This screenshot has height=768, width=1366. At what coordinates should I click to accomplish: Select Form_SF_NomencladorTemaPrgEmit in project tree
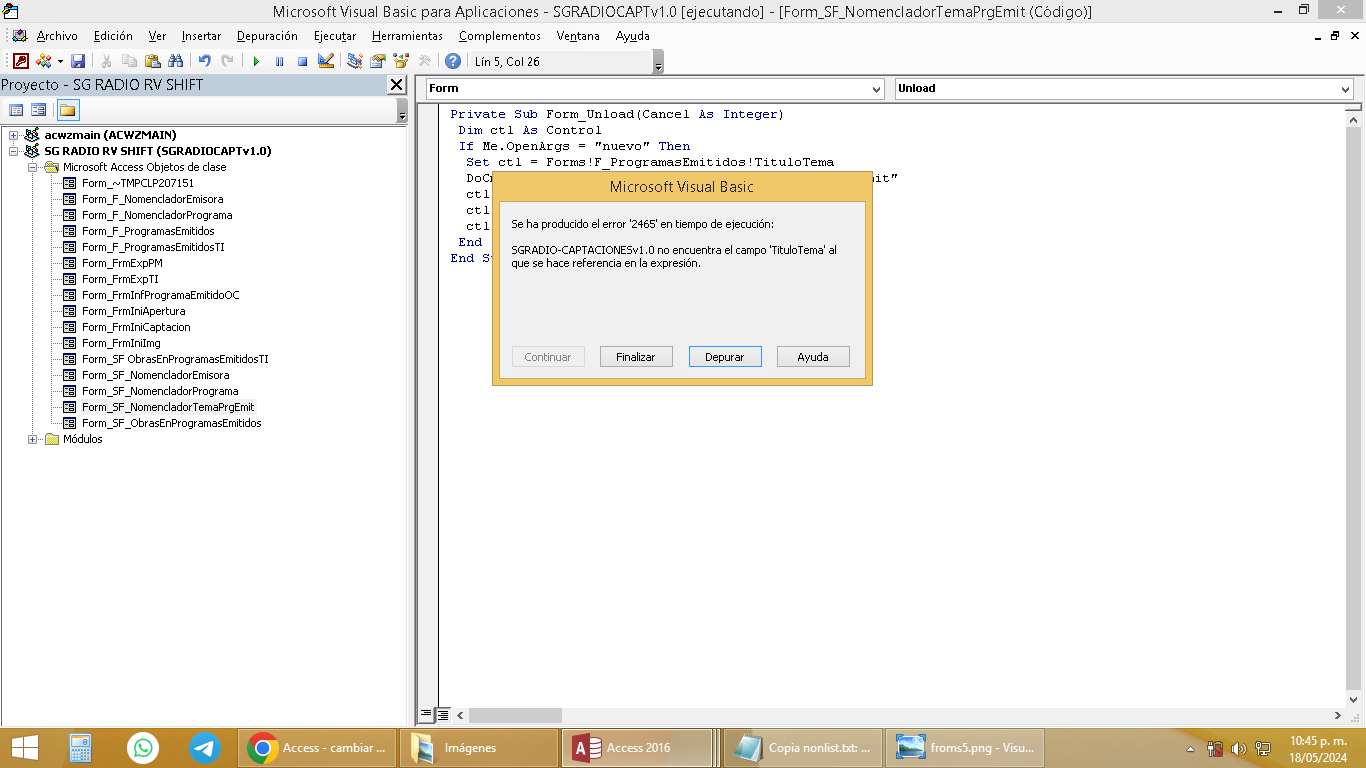(x=168, y=407)
